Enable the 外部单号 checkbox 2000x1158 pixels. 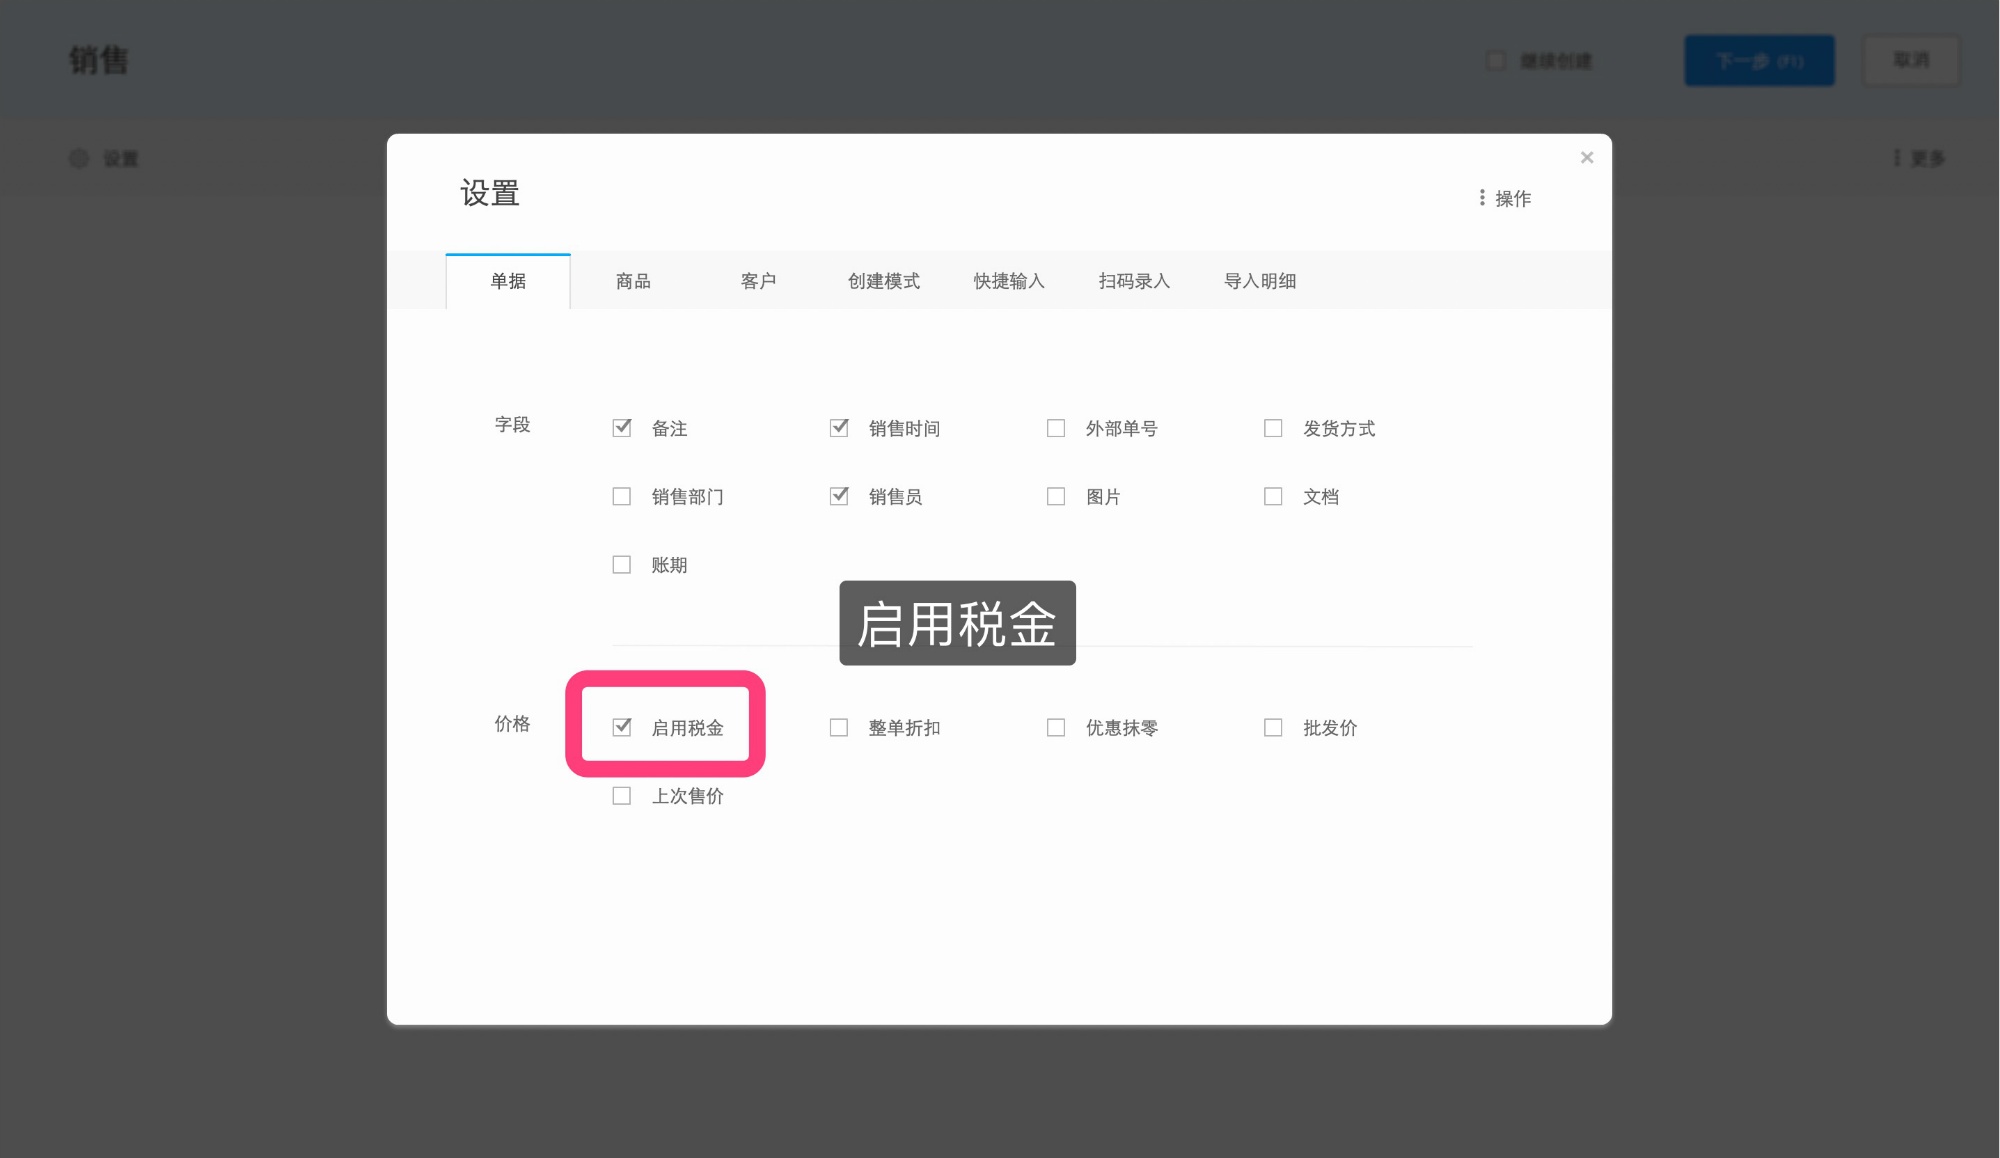[1056, 428]
